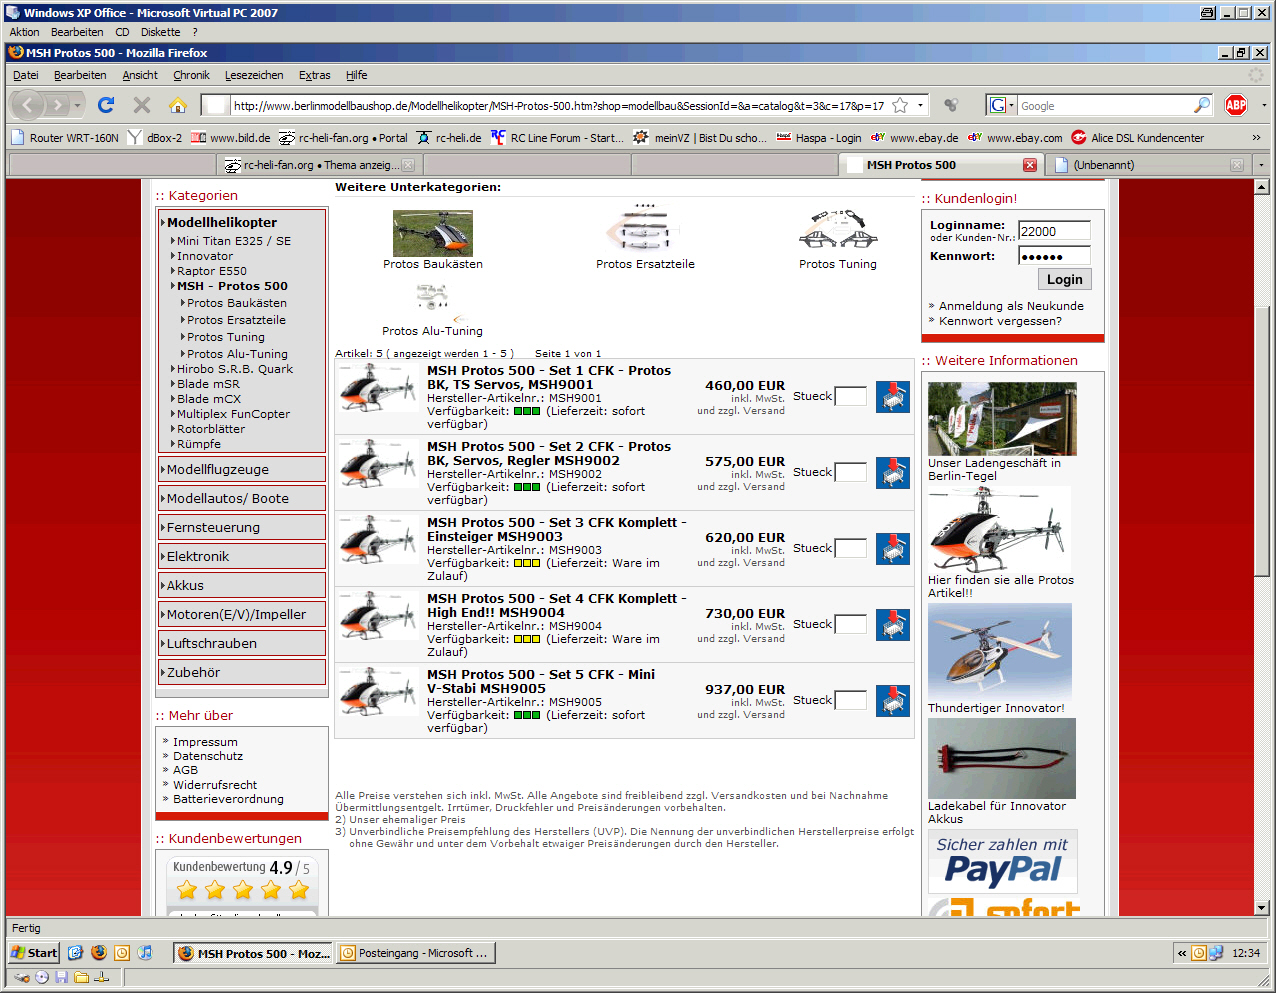
Task: Open the URL bar history dropdown arrow
Action: [x=921, y=105]
